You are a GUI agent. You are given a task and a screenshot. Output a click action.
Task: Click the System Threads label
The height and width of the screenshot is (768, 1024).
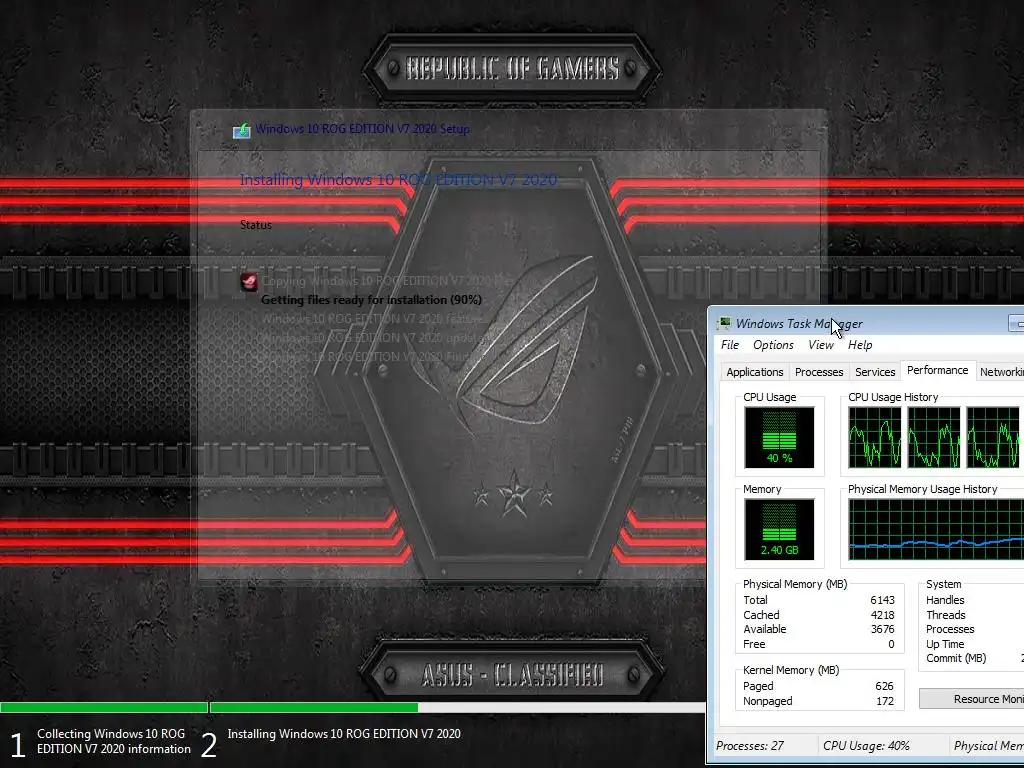point(946,615)
